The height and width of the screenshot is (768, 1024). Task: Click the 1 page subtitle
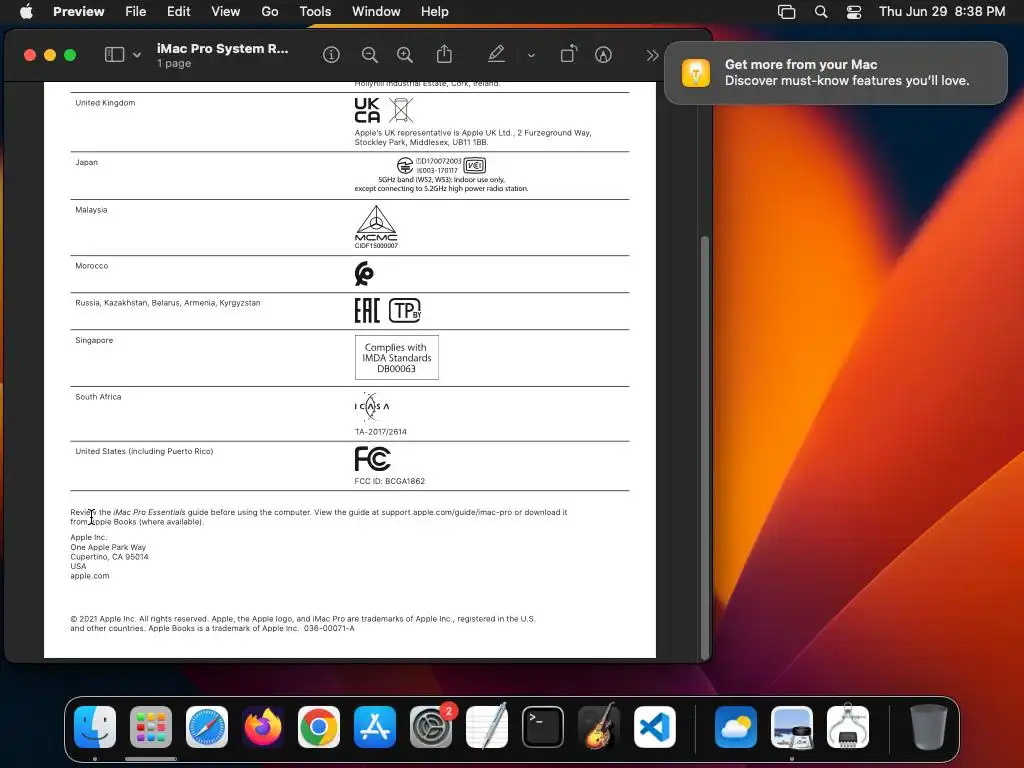(174, 63)
